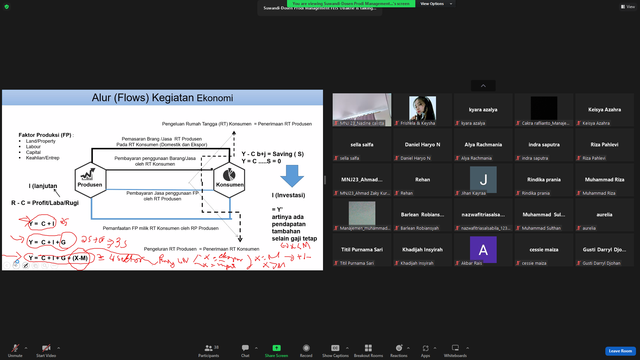
Task: Click the Rindika prania participant tile
Action: click(x=544, y=180)
